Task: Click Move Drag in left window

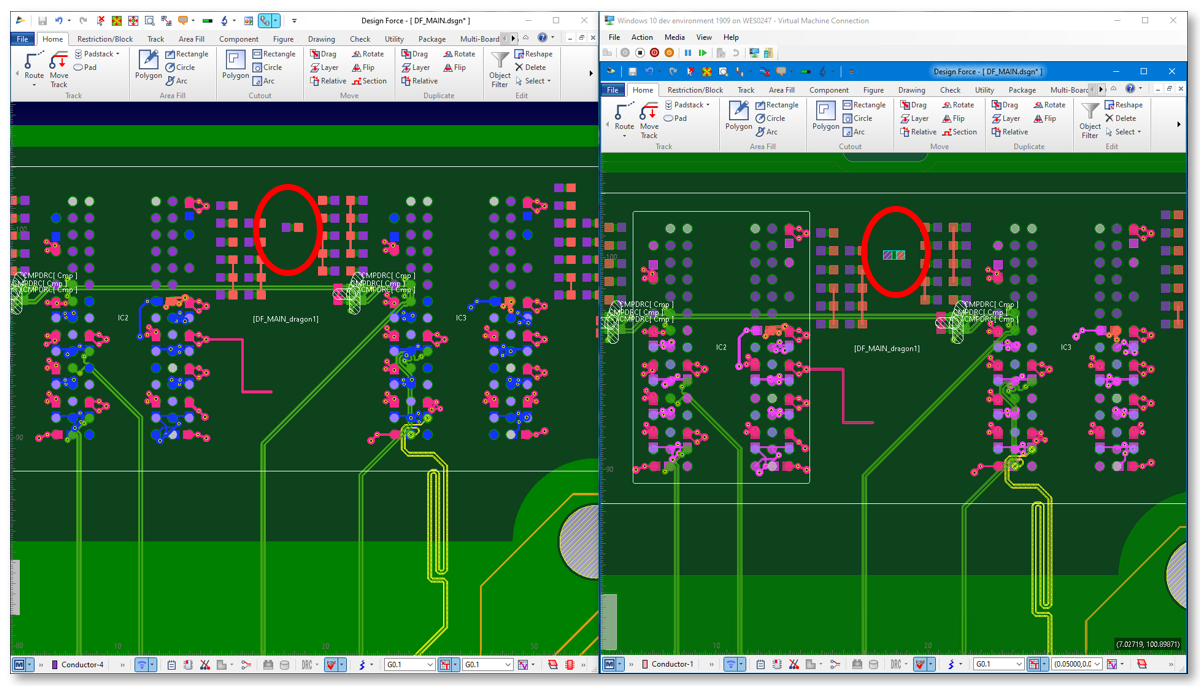Action: [x=322, y=54]
